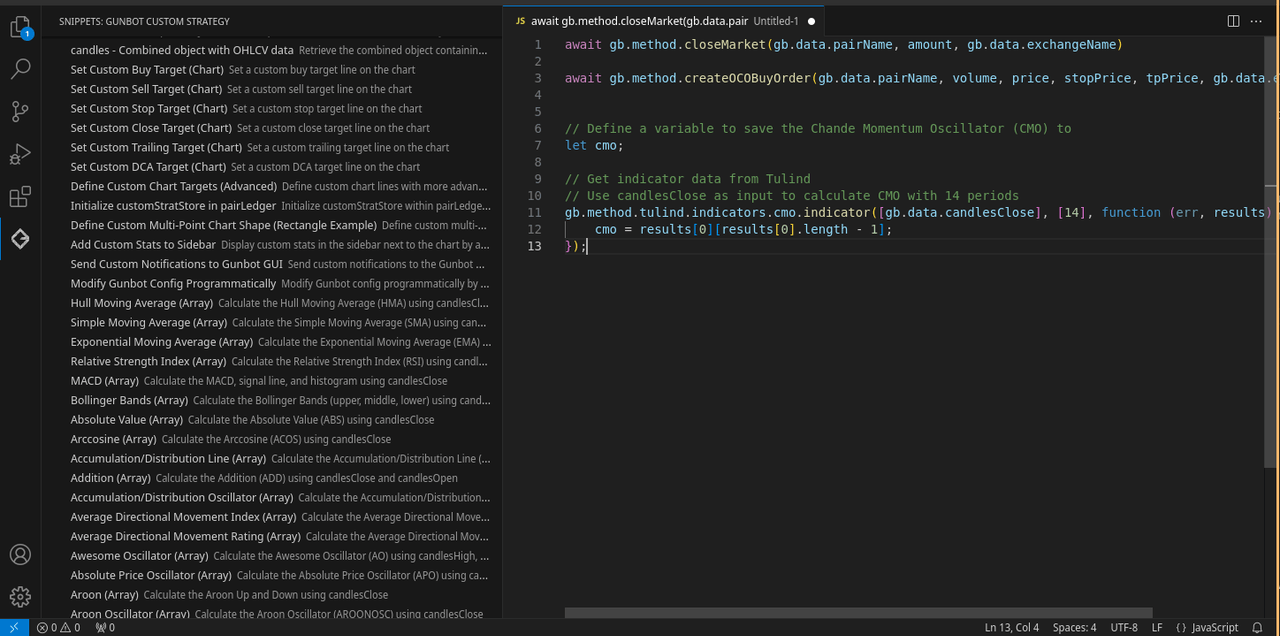Select 'Hull Moving Average (Array)' snippet
Image resolution: width=1280 pixels, height=636 pixels.
(272, 303)
